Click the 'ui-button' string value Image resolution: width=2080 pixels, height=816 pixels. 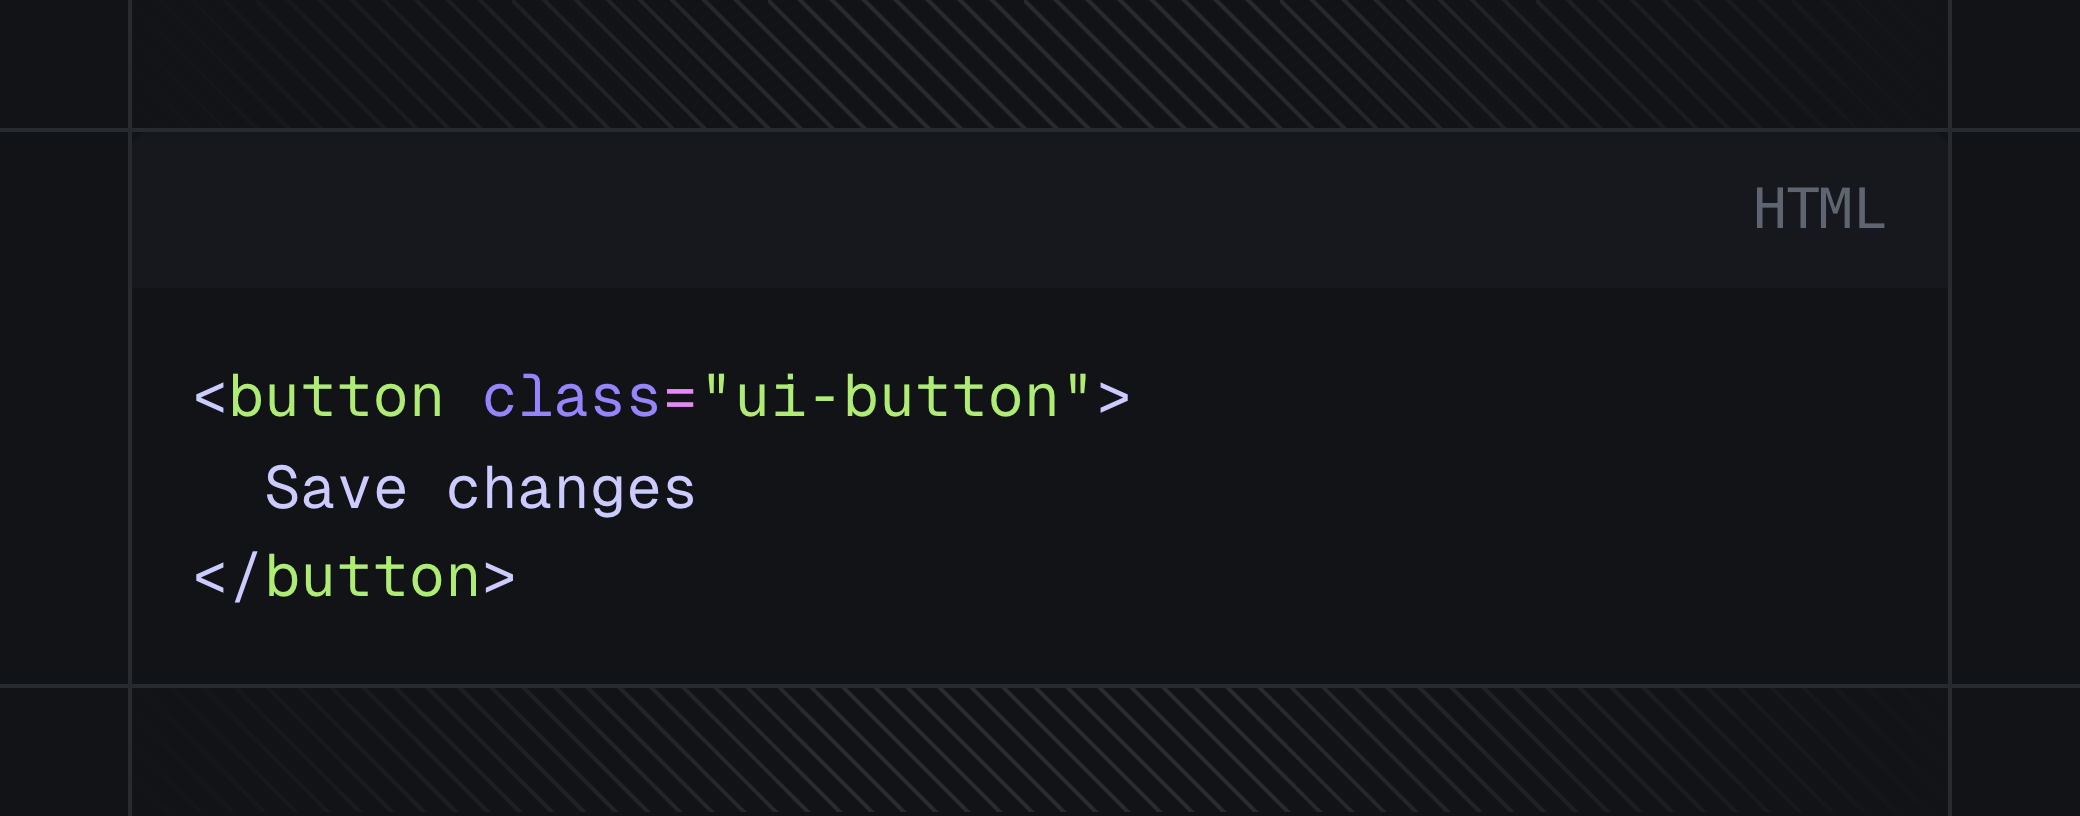897,398
